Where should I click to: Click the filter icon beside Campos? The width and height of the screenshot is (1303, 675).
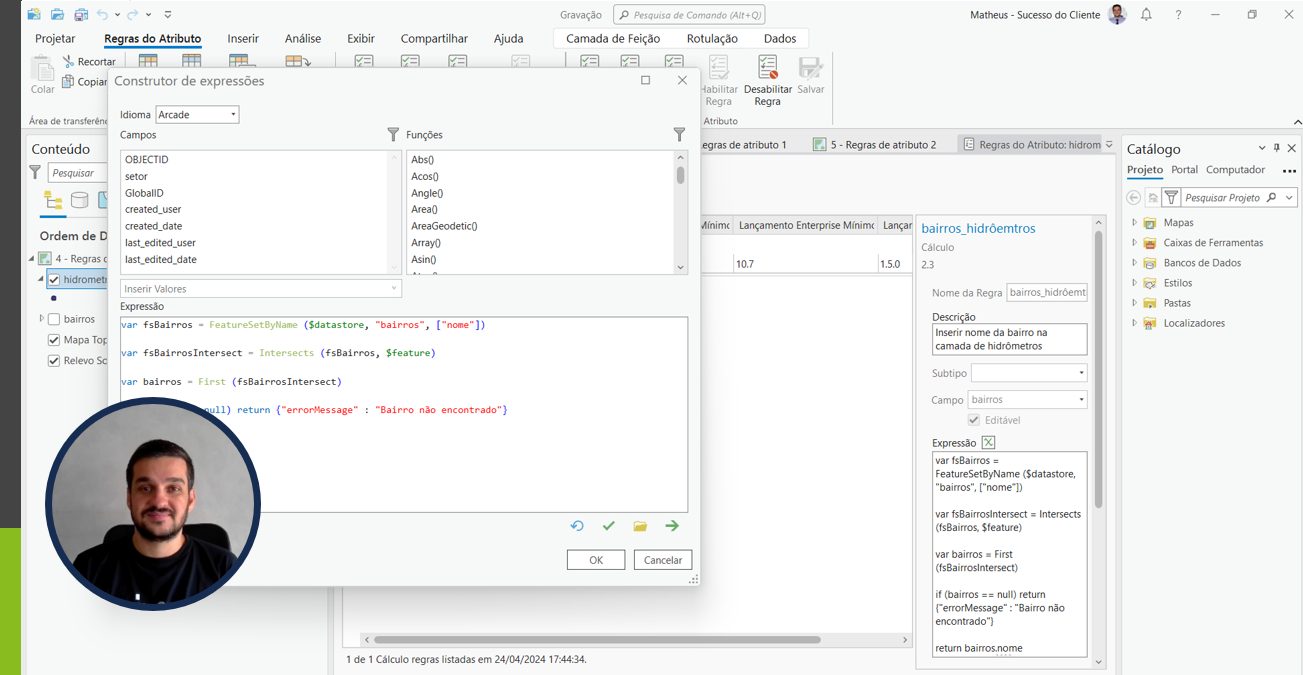[393, 134]
